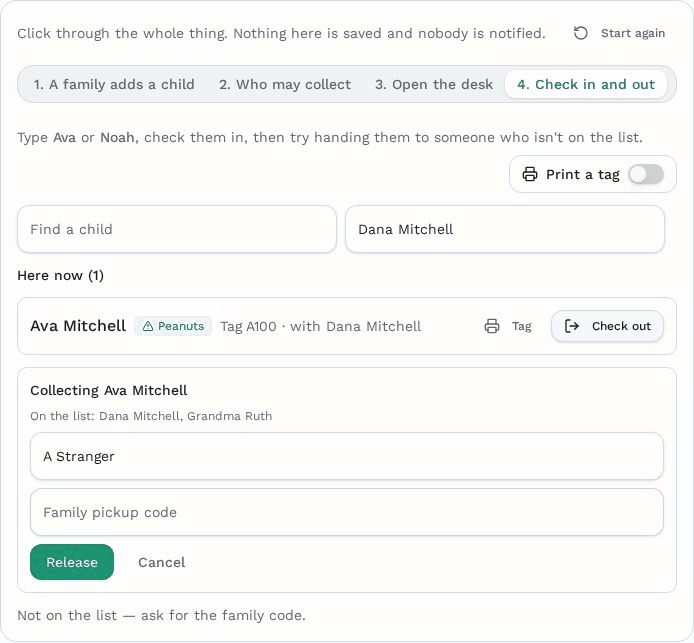Click the Nothing here is saved notice

point(389,34)
